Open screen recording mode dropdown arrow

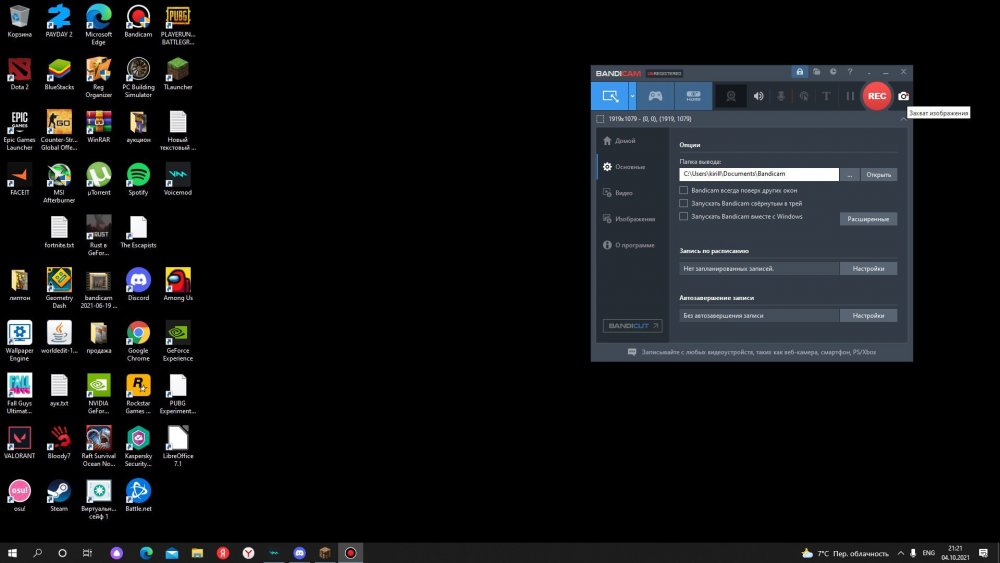632,96
